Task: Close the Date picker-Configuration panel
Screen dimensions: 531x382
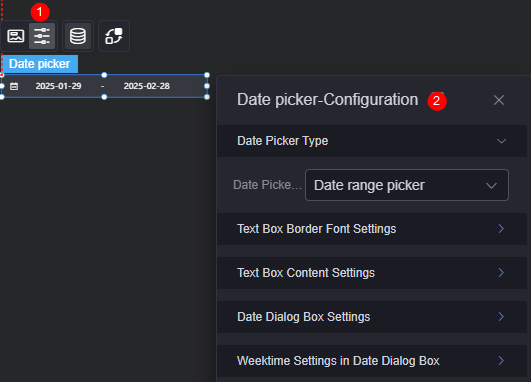Action: click(499, 100)
